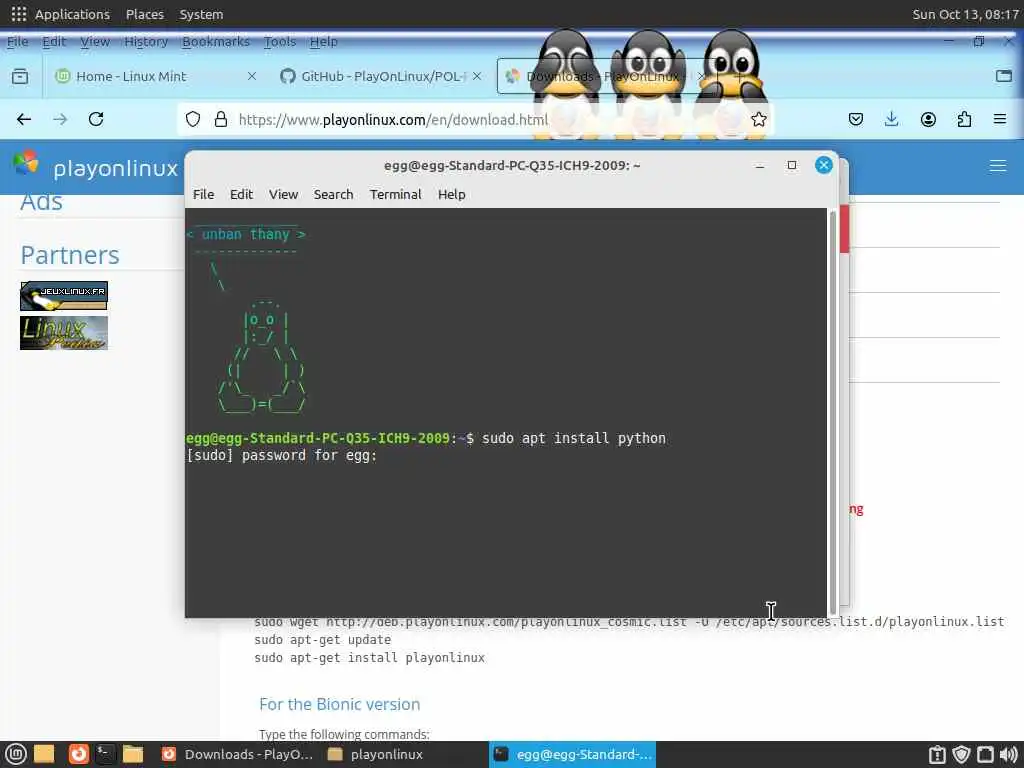Close the GitHub PlayOnLinux tab
Image resolution: width=1024 pixels, height=768 pixels.
point(477,76)
